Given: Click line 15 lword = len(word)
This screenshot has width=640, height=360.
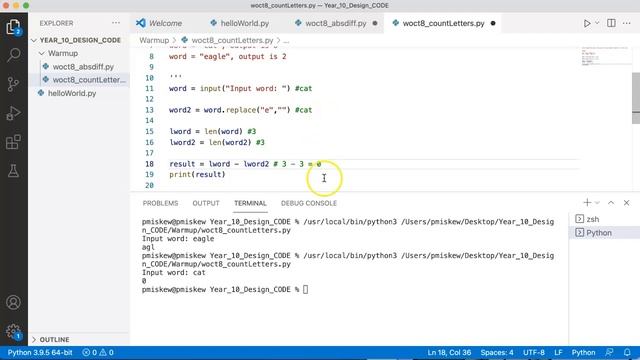Looking at the screenshot, I should coord(213,131).
